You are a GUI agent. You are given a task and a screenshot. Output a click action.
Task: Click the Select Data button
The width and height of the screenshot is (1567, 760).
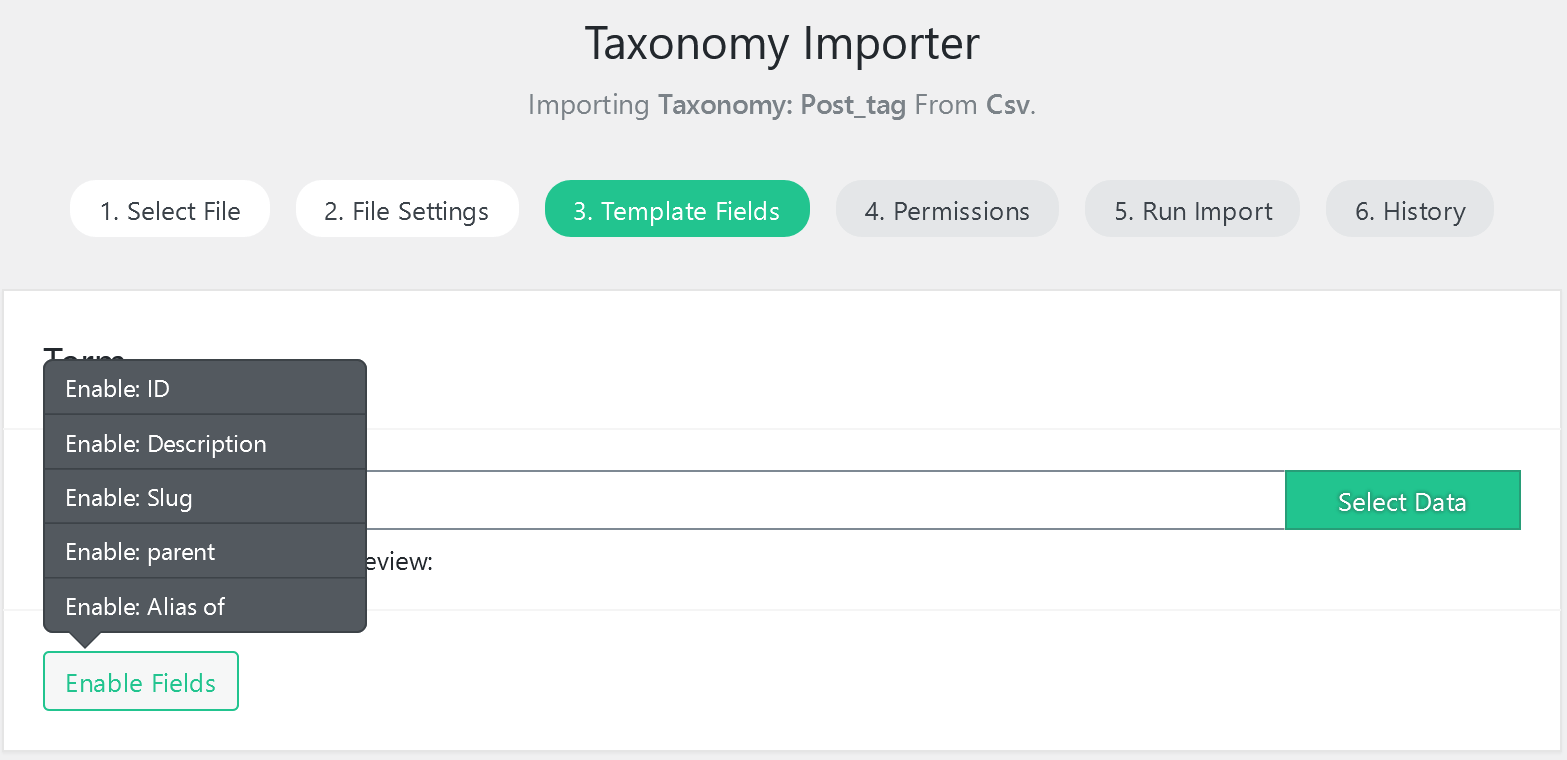(x=1402, y=500)
